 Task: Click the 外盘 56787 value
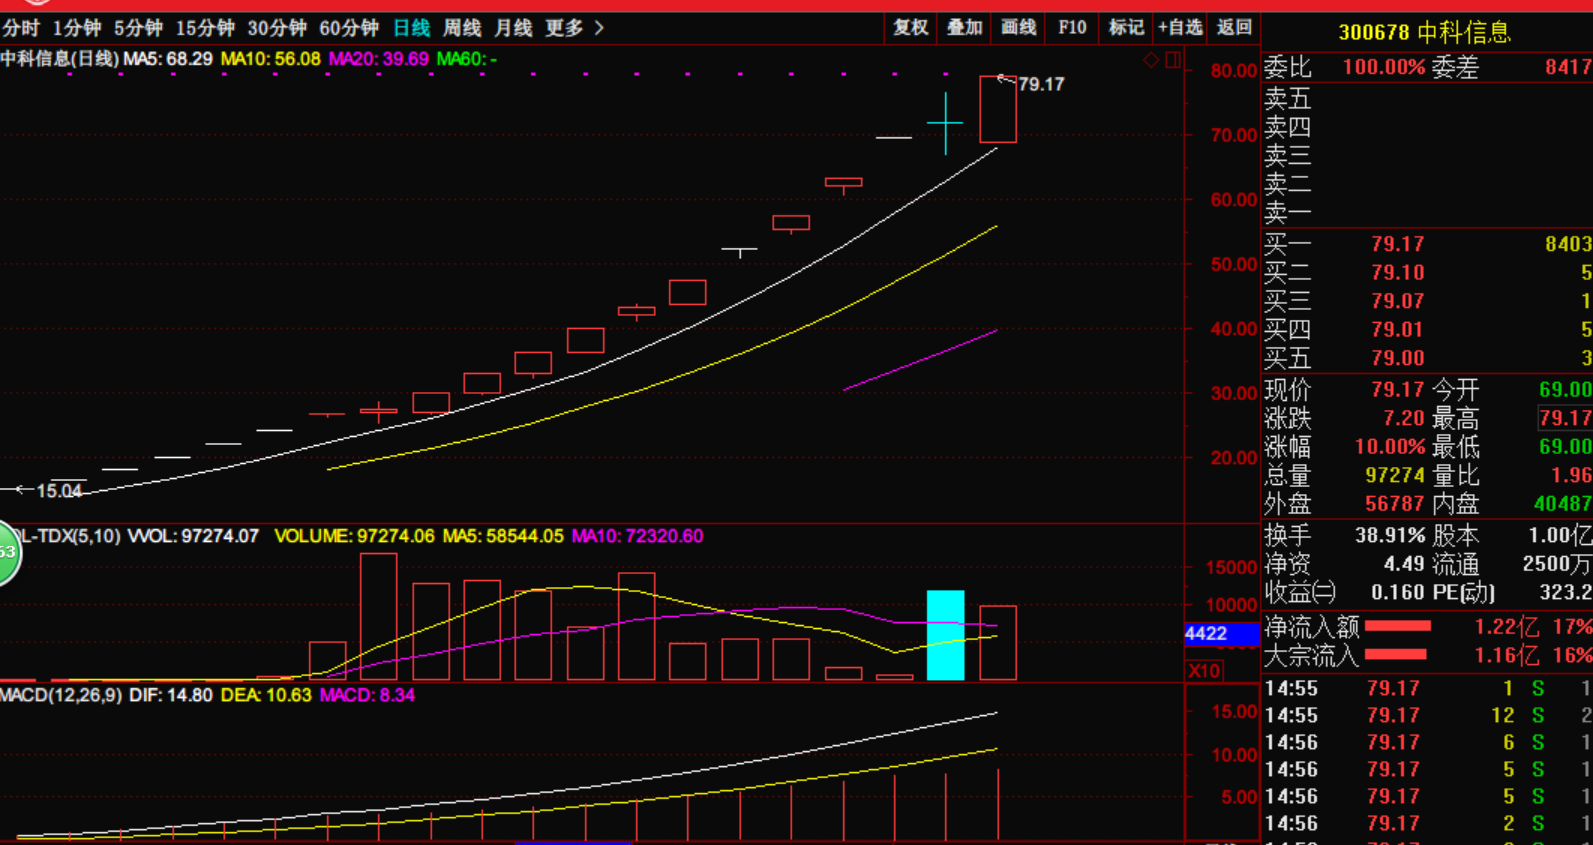coord(1395,504)
